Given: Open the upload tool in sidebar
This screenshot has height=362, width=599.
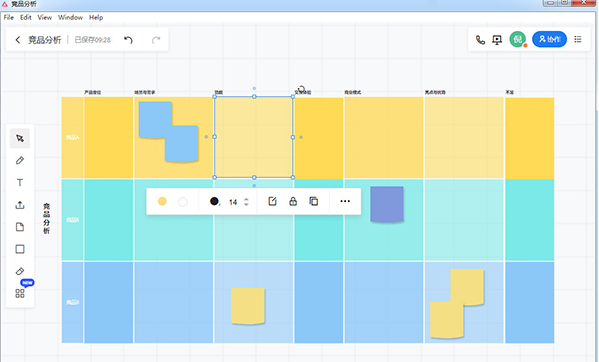Looking at the screenshot, I should tap(20, 205).
